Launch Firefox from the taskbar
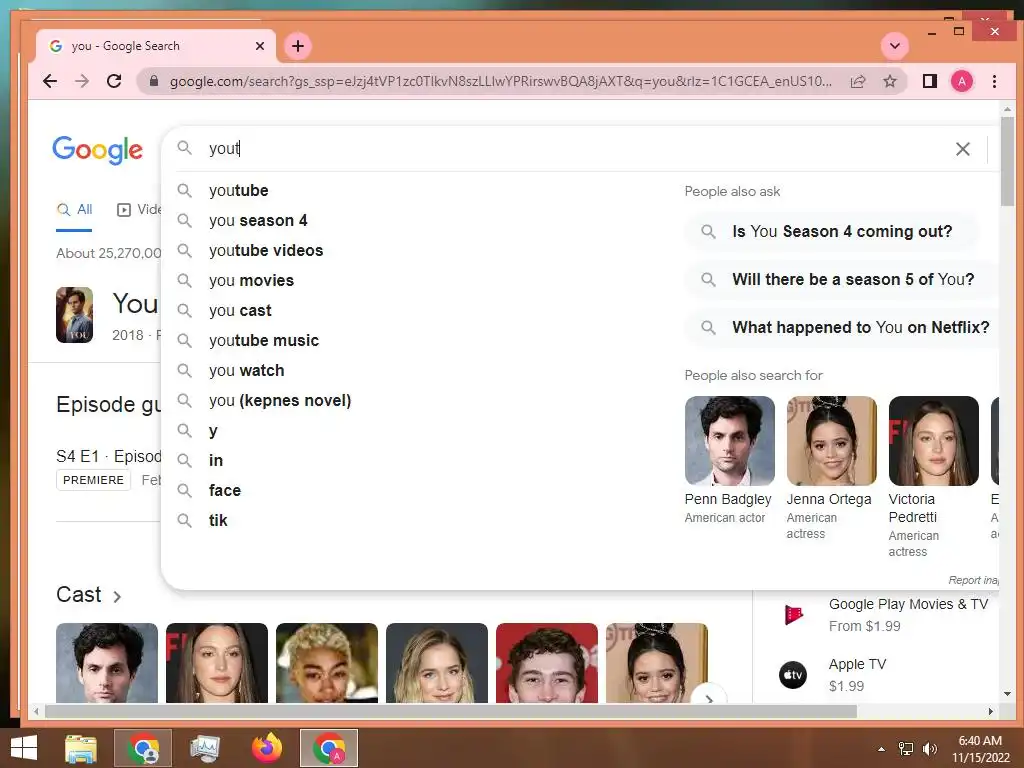Image resolution: width=1024 pixels, height=768 pixels. (x=266, y=748)
